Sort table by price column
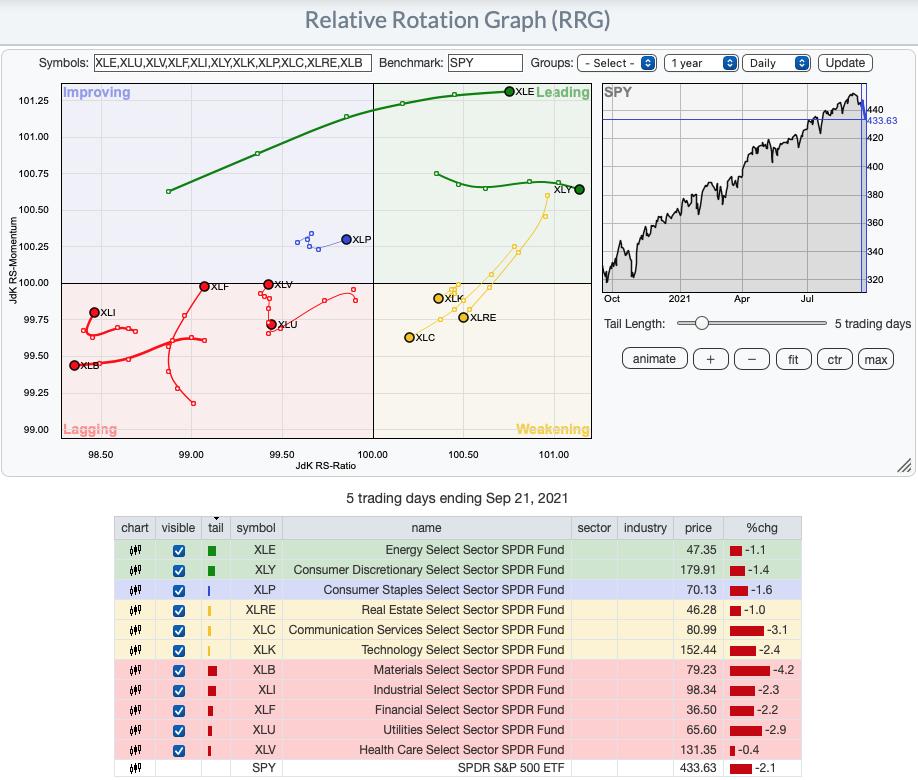 698,528
